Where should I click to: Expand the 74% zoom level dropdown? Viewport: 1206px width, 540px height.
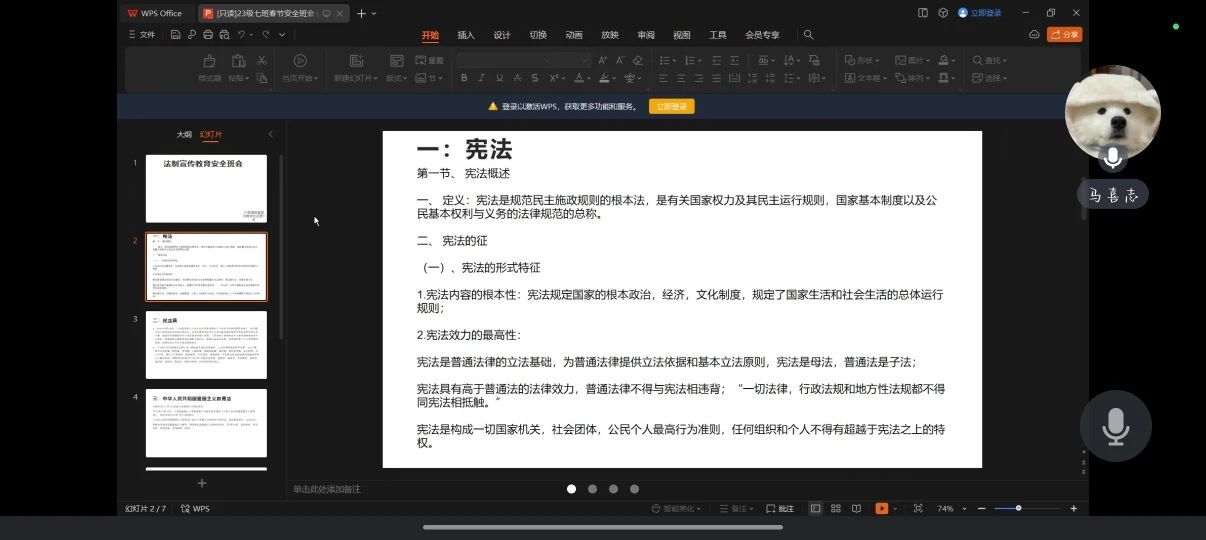pyautogui.click(x=964, y=509)
